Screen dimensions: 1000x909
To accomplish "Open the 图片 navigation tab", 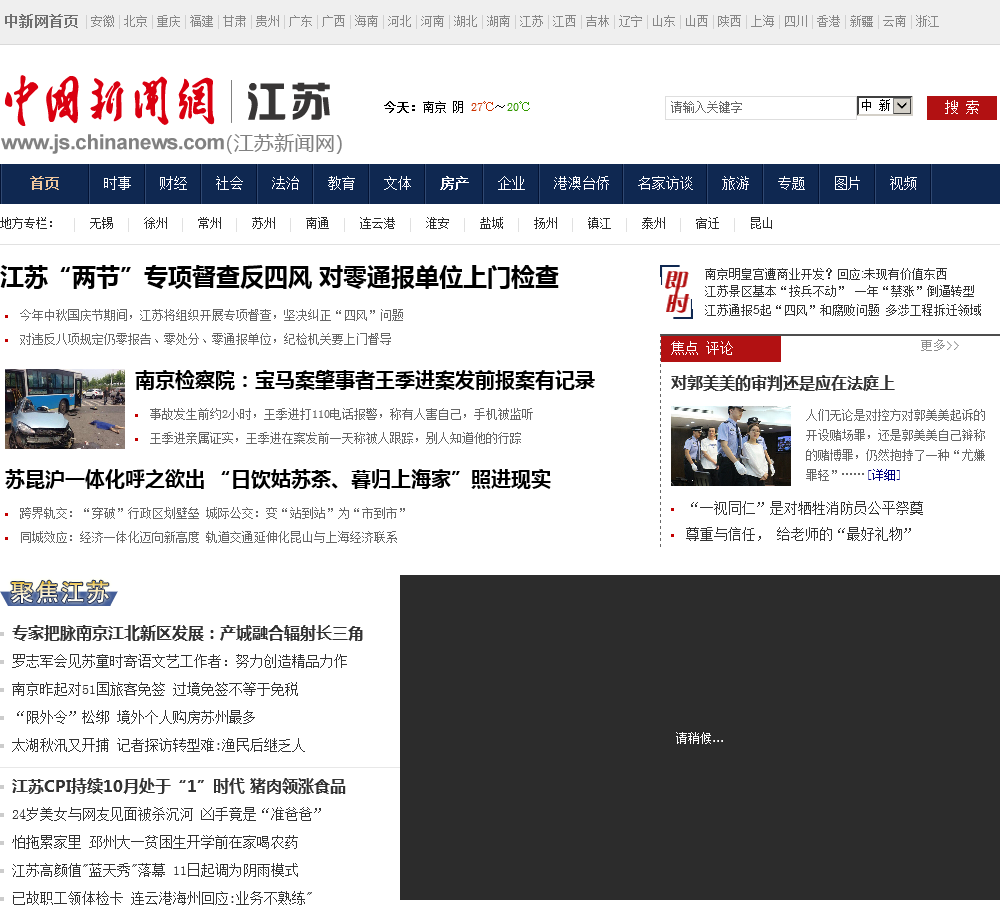I will 847,184.
